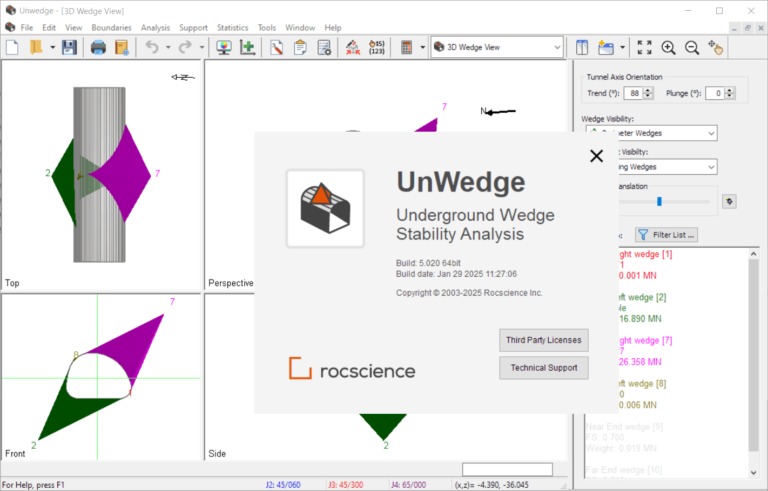Open the Tools menu
This screenshot has width=768, height=491.
tap(266, 27)
